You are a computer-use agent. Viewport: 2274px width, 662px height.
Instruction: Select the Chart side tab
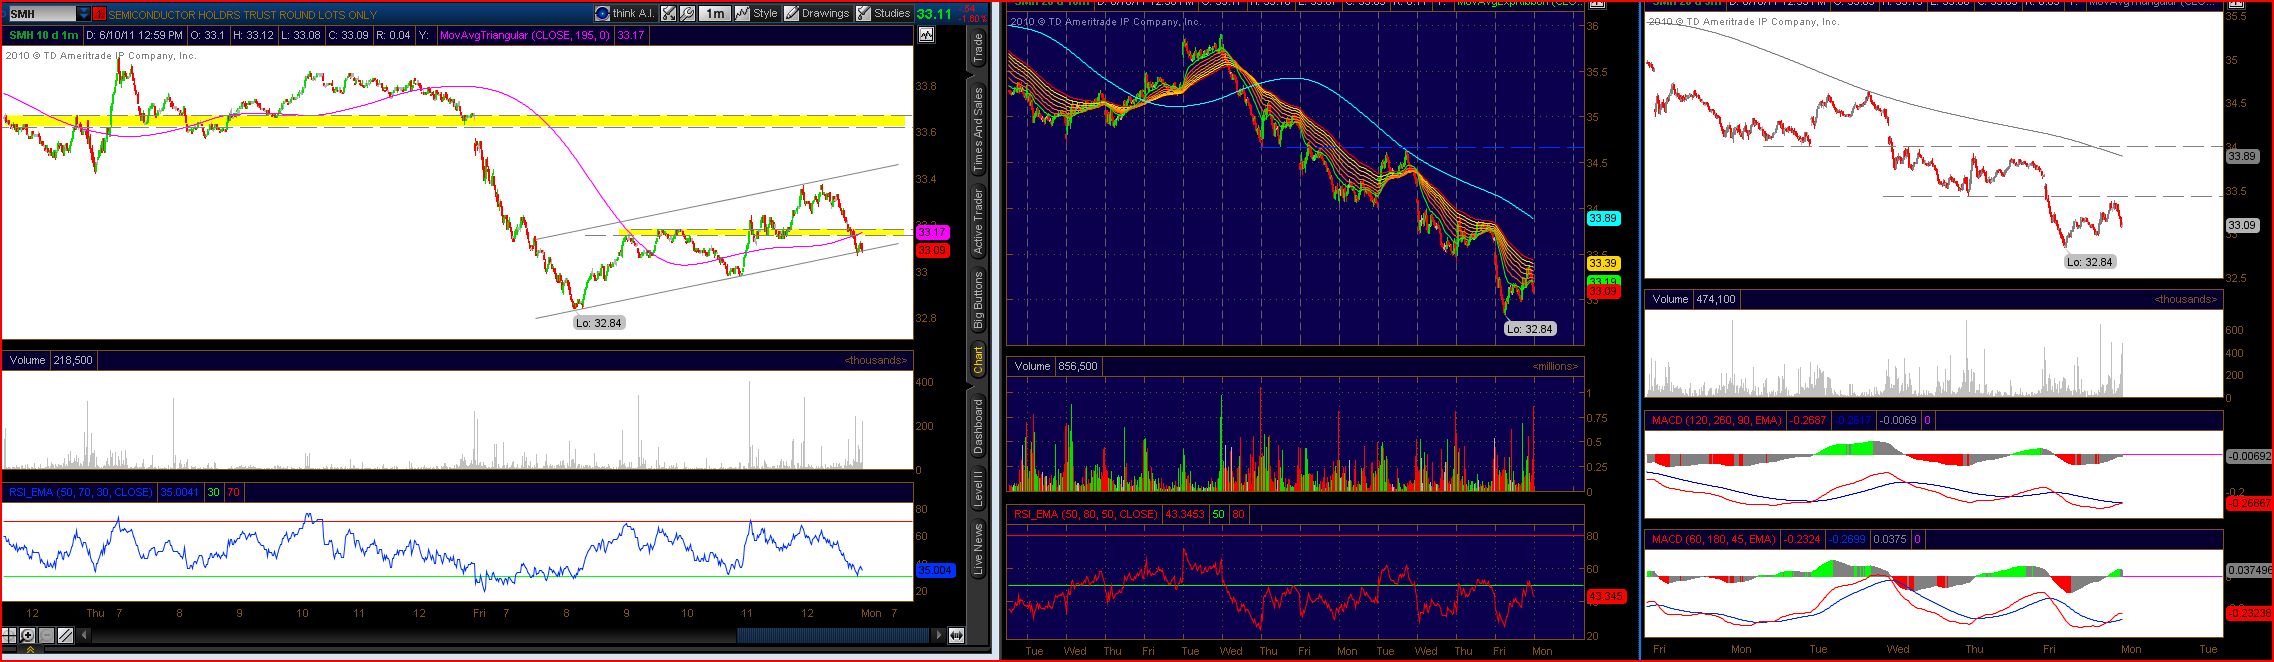pos(978,361)
